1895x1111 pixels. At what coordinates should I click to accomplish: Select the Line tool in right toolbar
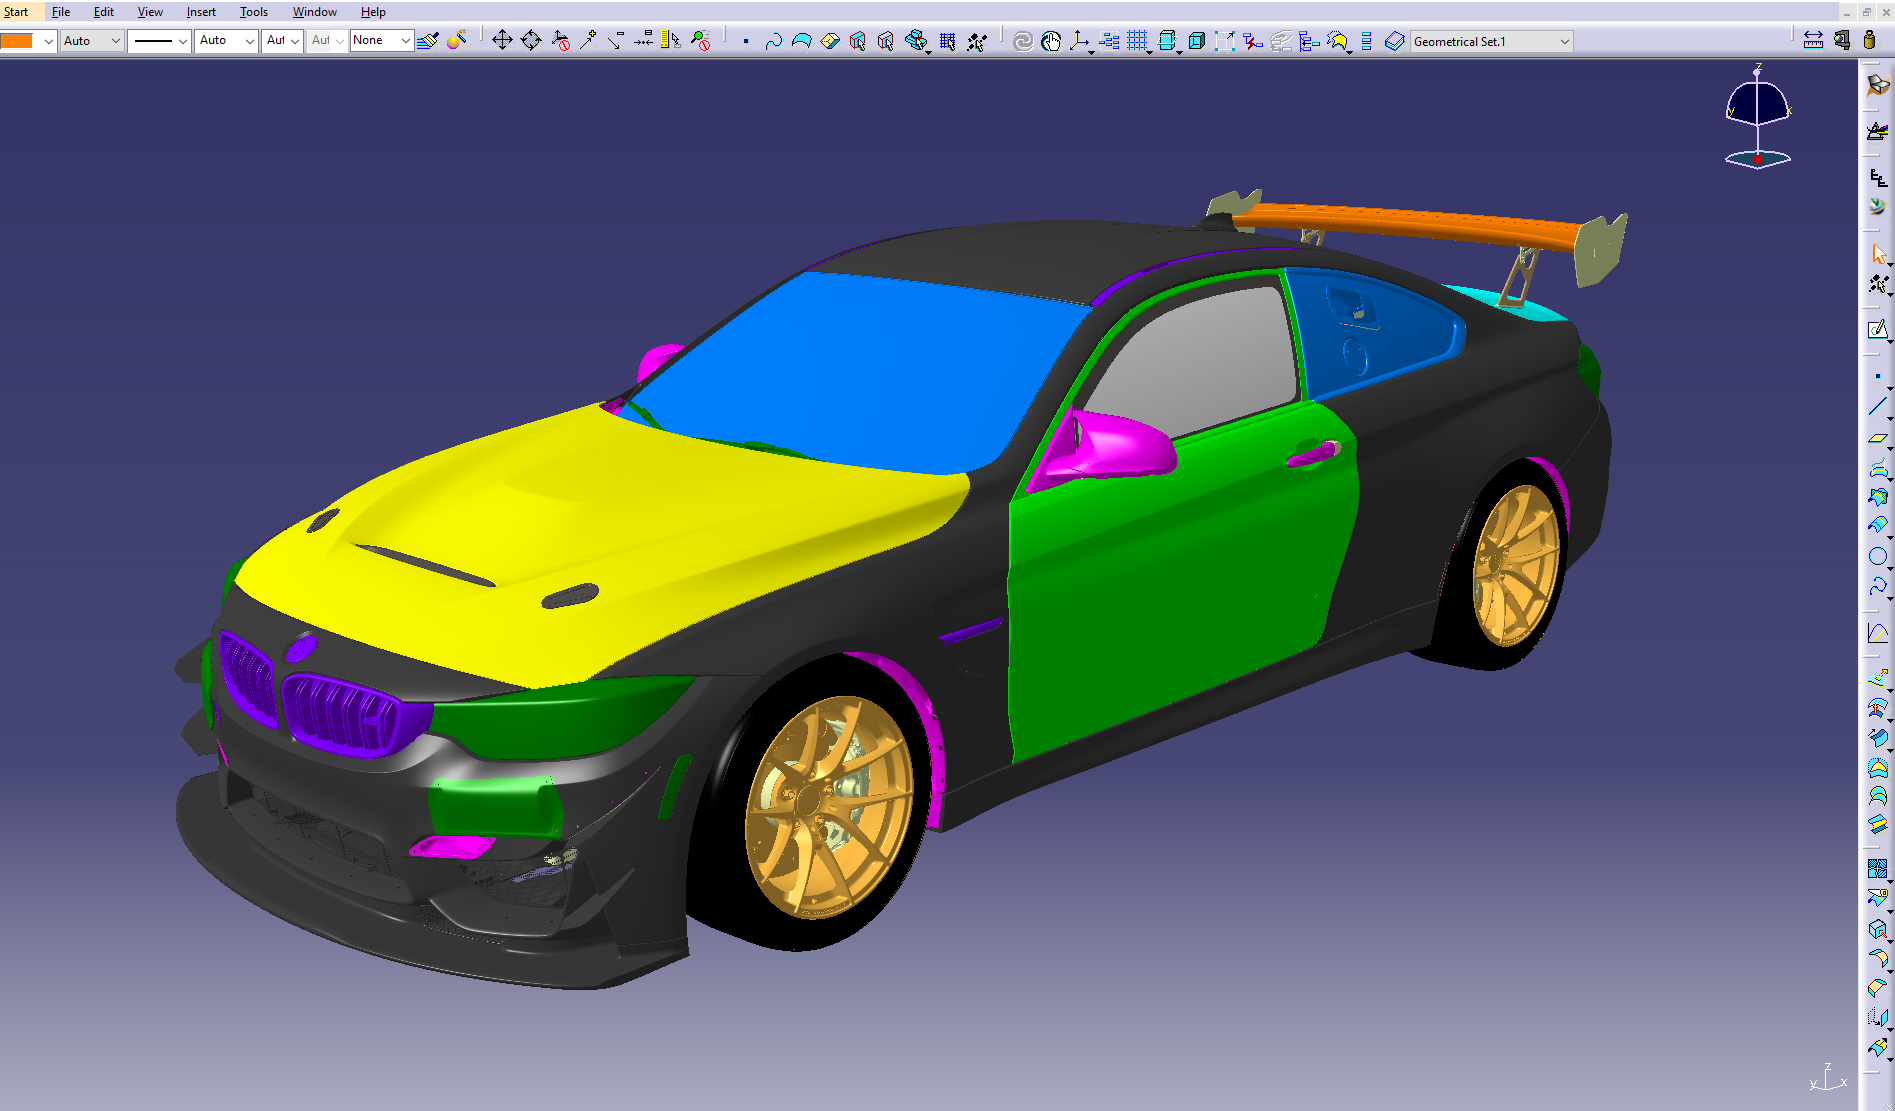coord(1877,406)
